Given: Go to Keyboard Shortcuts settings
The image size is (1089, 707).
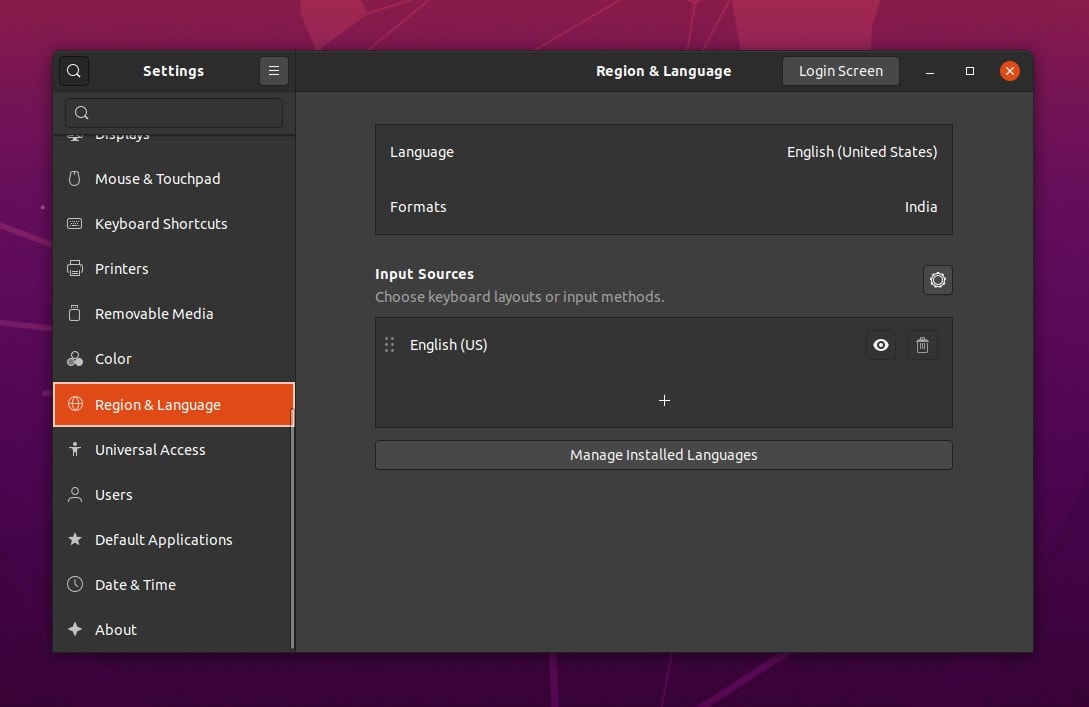Looking at the screenshot, I should [x=161, y=224].
